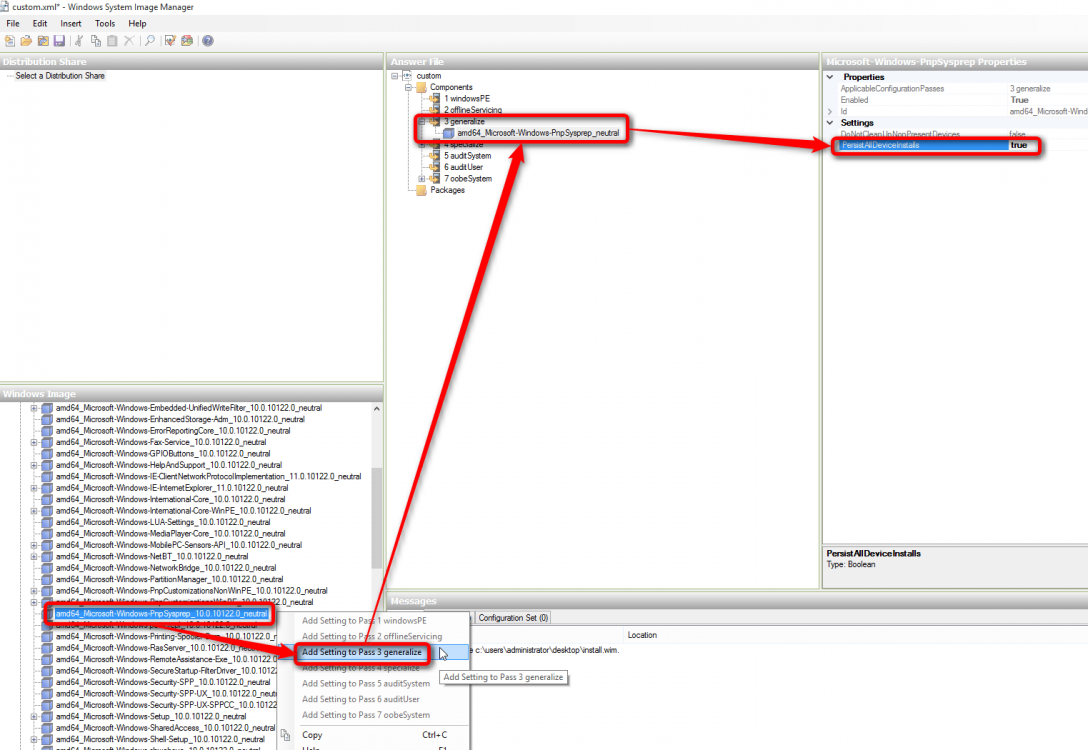The image size is (1088, 750).
Task: Open Help via the blue question mark icon
Action: (207, 41)
